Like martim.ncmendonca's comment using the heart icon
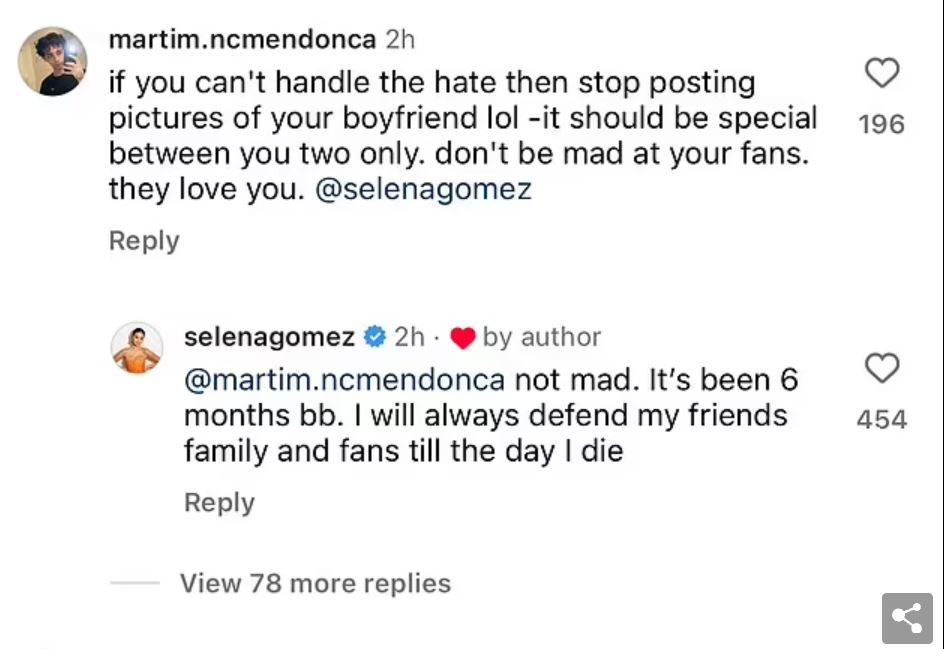The image size is (952, 649). [881, 72]
